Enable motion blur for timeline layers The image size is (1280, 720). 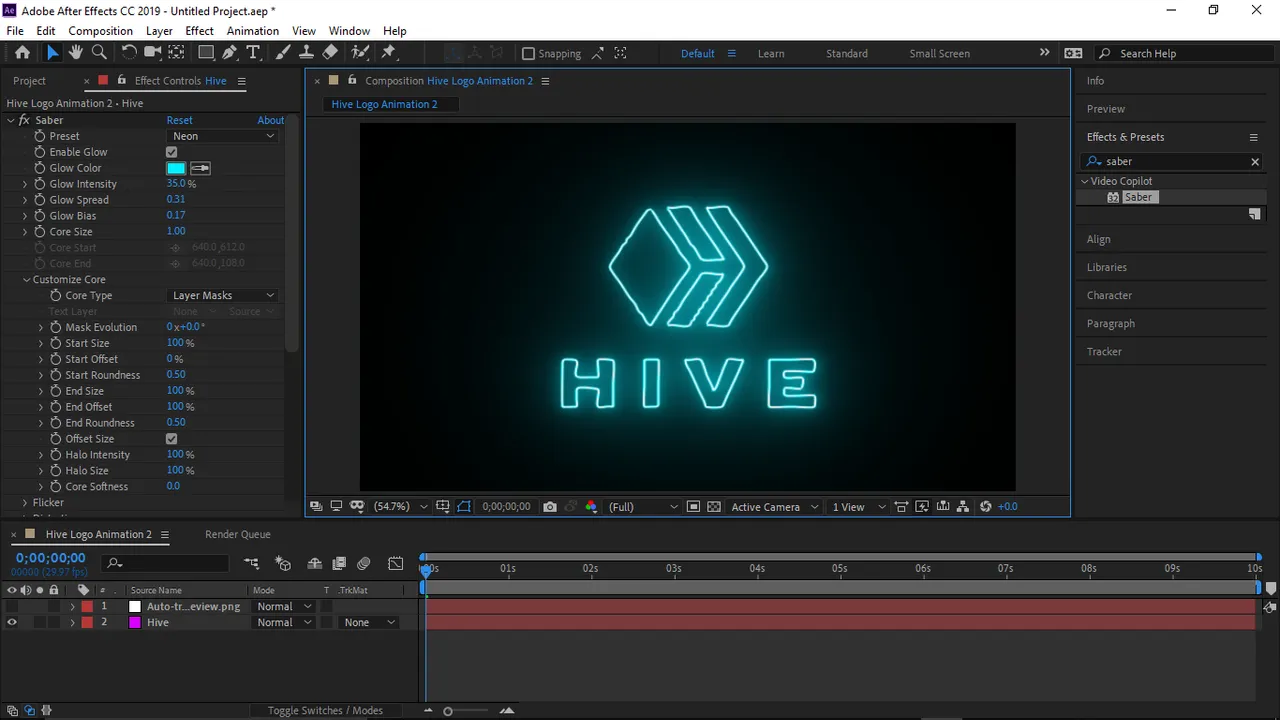pyautogui.click(x=364, y=564)
